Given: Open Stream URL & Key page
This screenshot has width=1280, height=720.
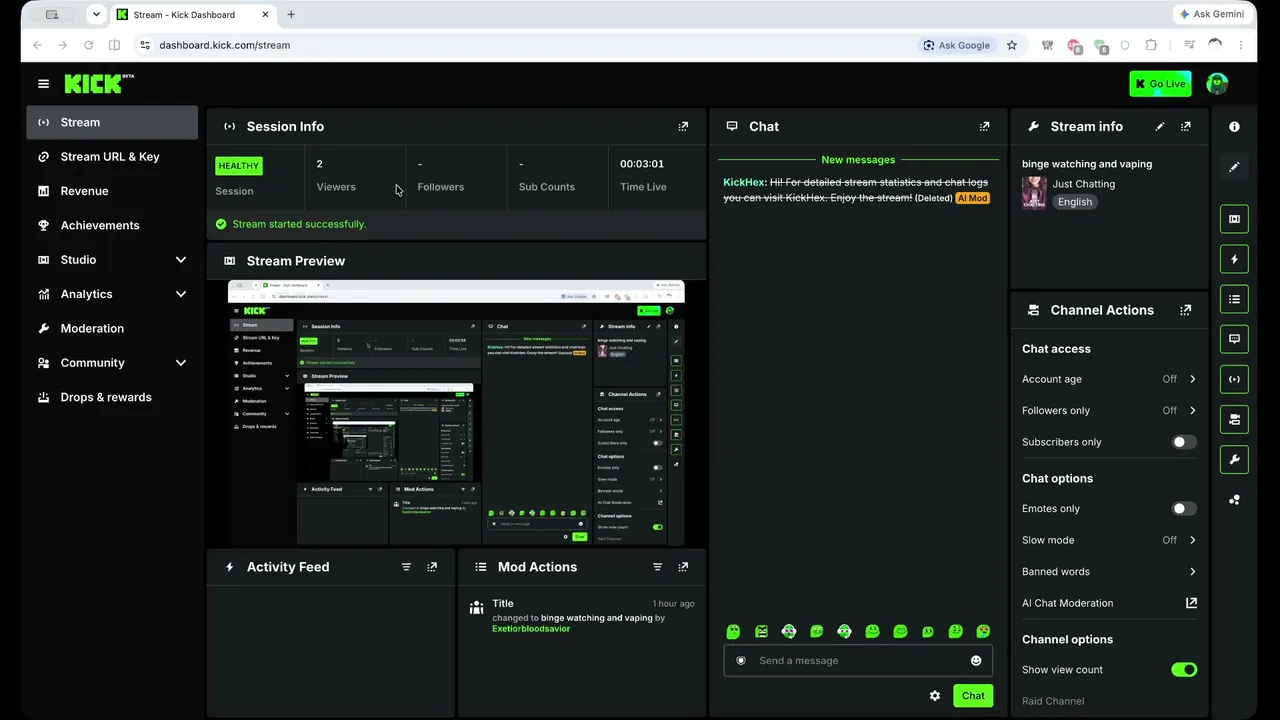Looking at the screenshot, I should click(112, 157).
